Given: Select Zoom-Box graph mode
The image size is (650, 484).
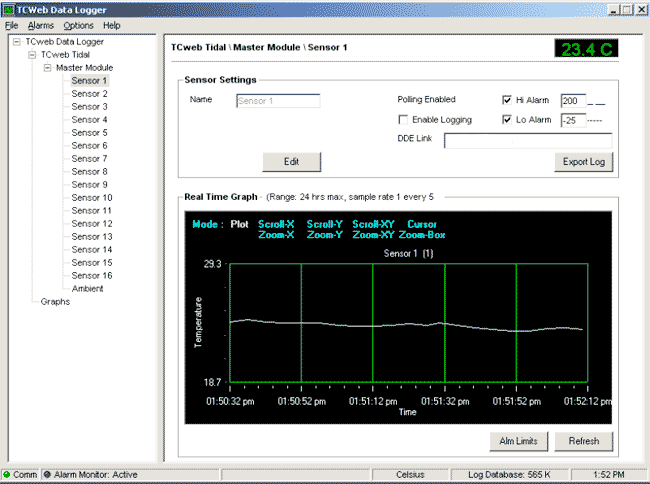Looking at the screenshot, I should 422,235.
